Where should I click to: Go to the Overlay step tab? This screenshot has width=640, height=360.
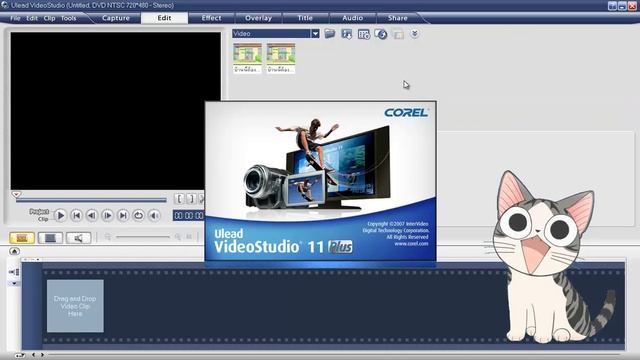coord(258,18)
